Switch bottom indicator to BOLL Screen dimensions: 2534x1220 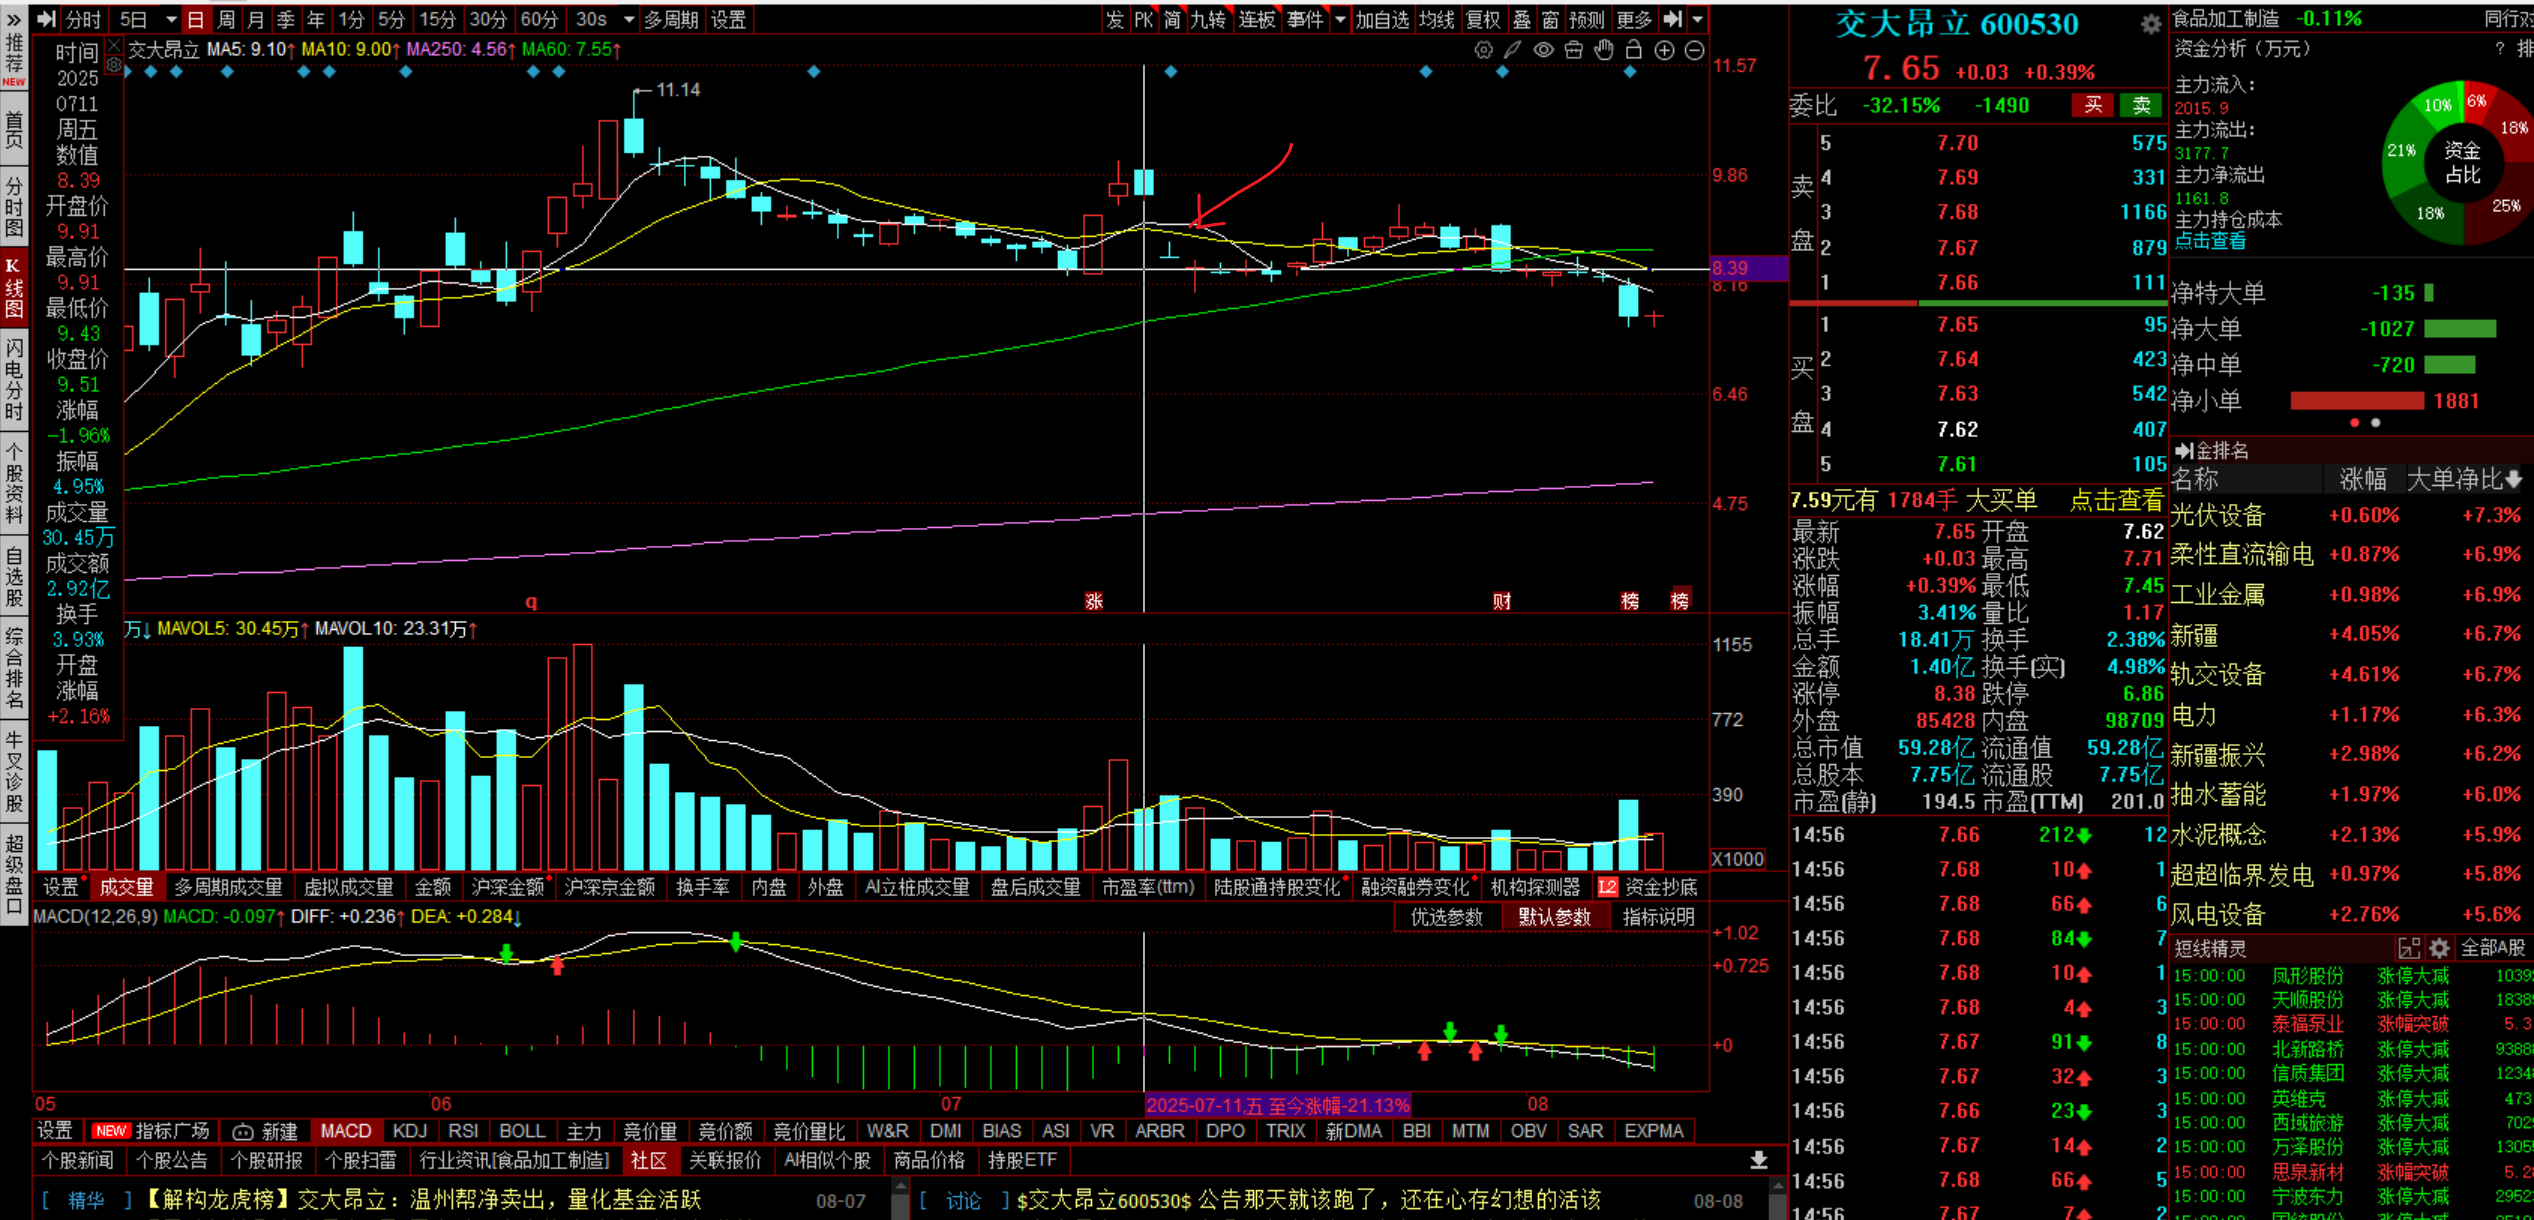[x=522, y=1131]
